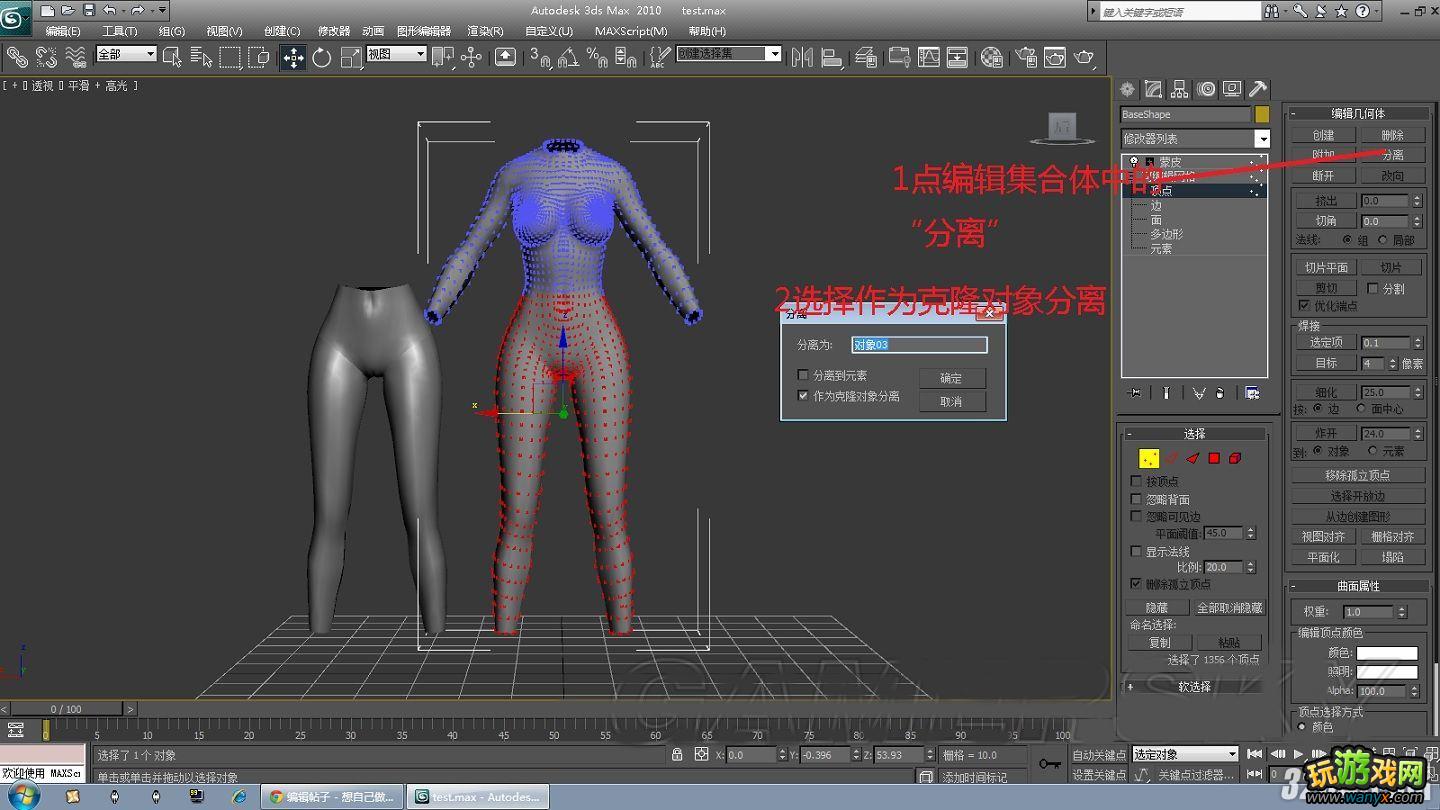1440x810 pixels.
Task: Click the Render teapot icon at toolbar end
Action: [x=1084, y=57]
